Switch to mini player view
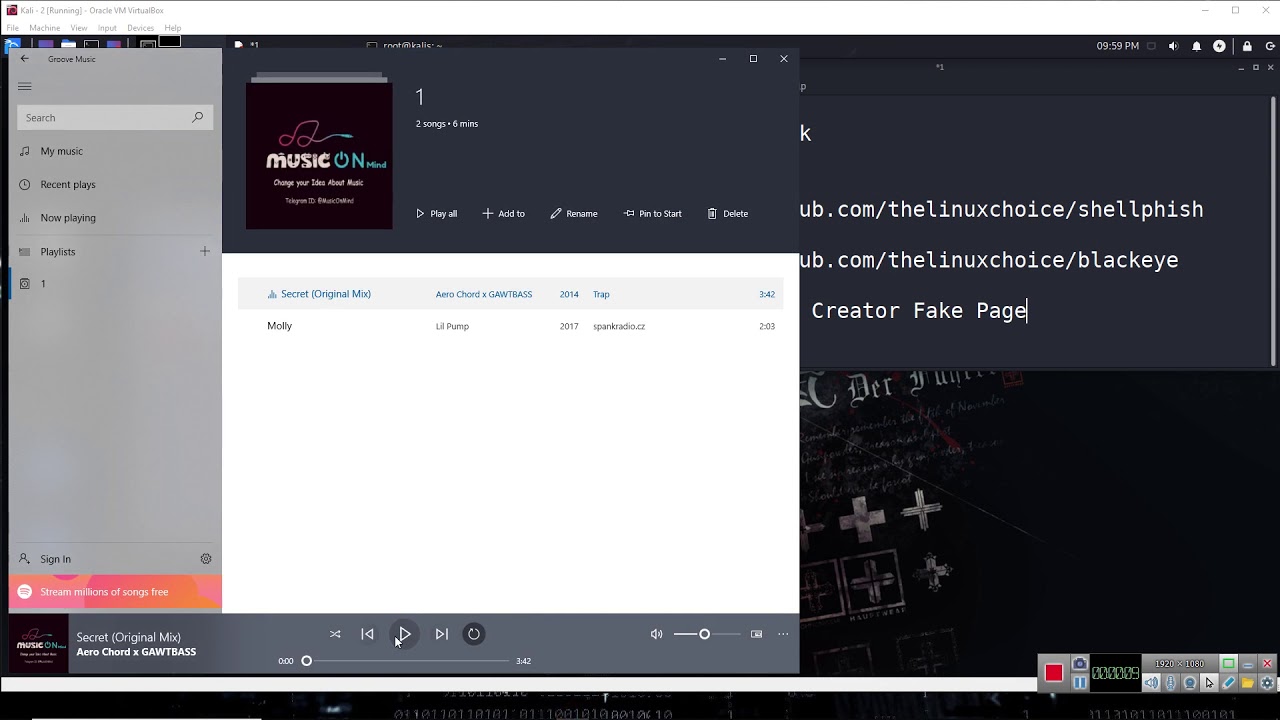The image size is (1280, 720). point(757,634)
